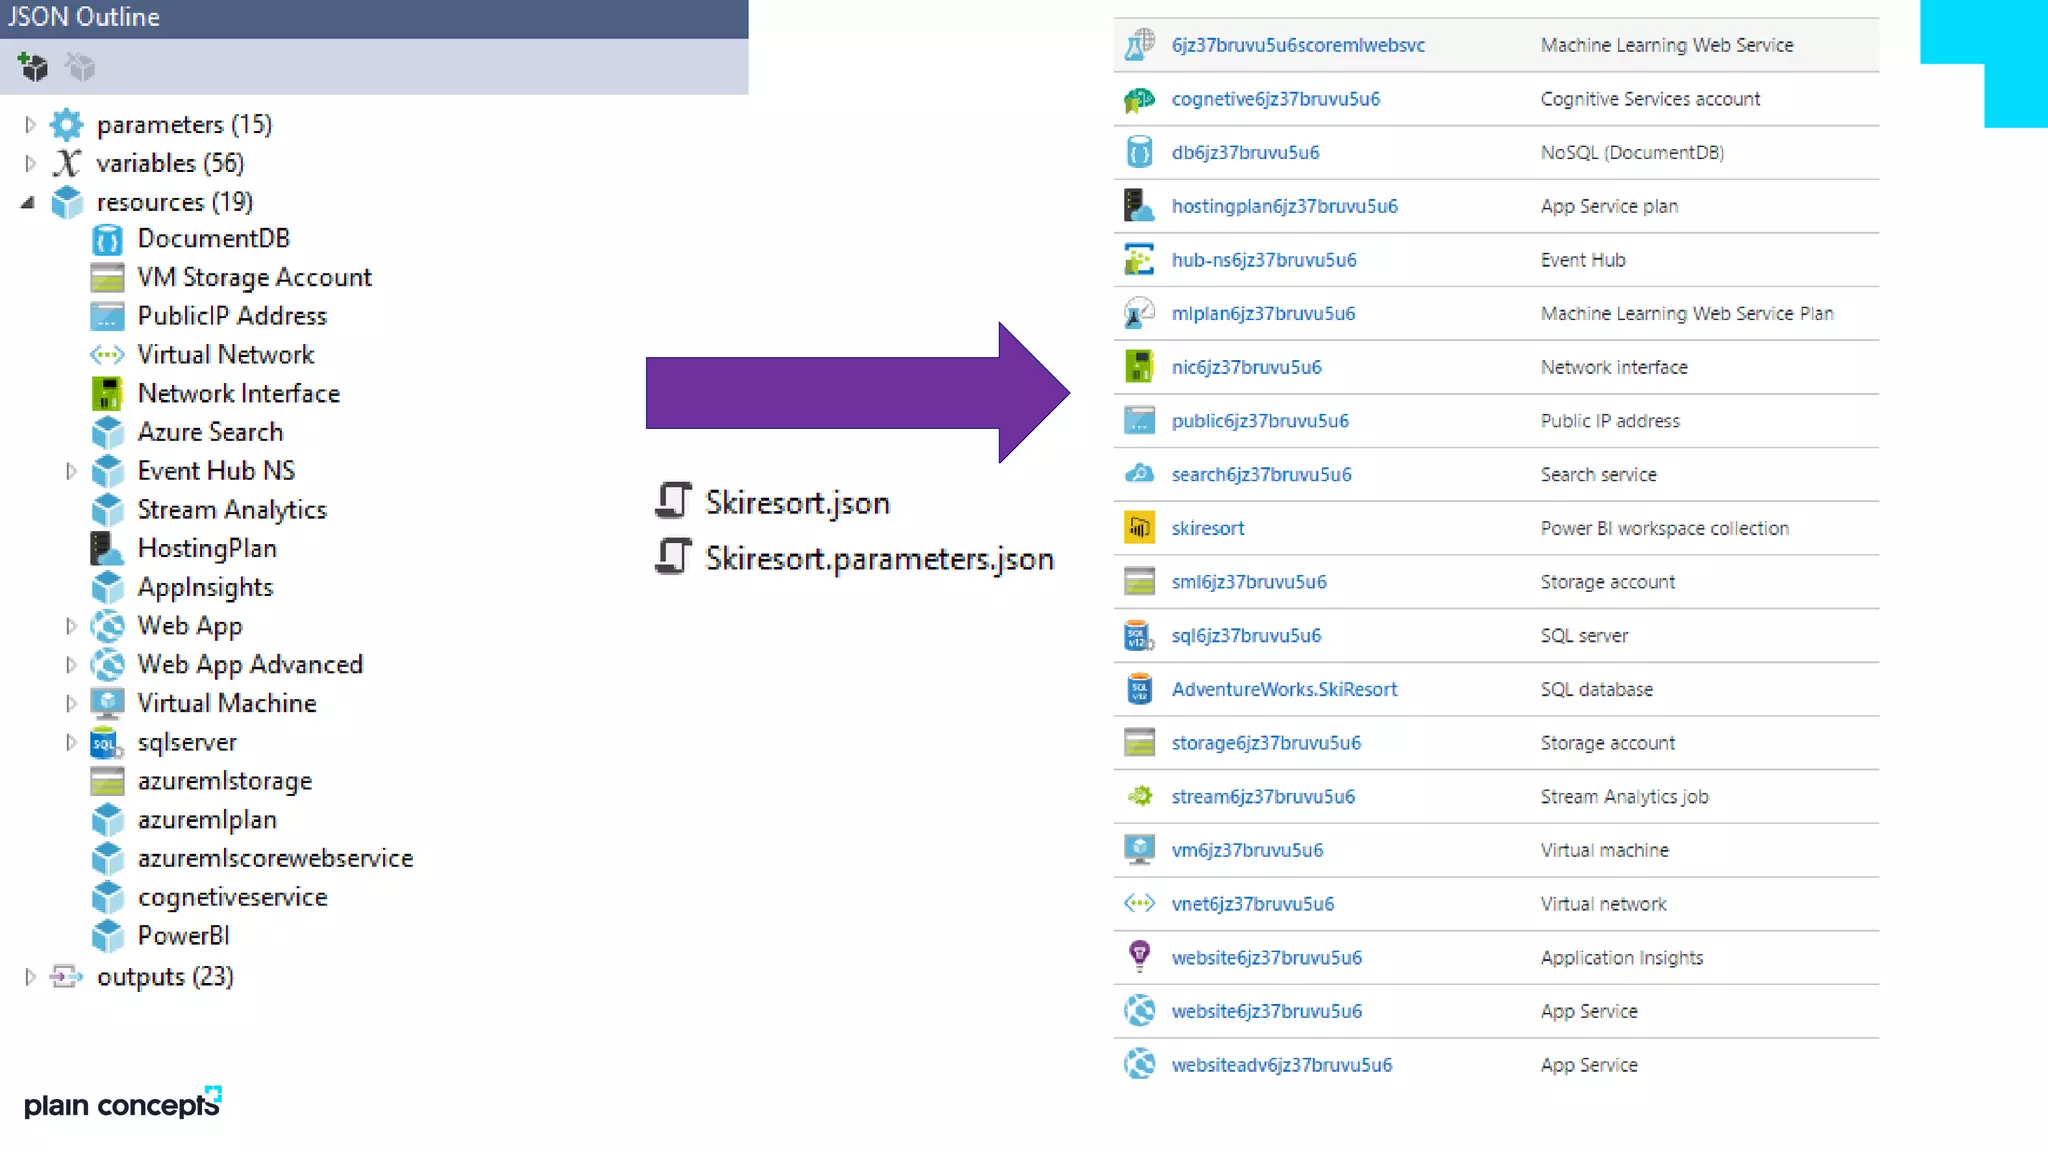Select the Stream Analytics tree item
This screenshot has height=1152, width=2048.
(231, 510)
